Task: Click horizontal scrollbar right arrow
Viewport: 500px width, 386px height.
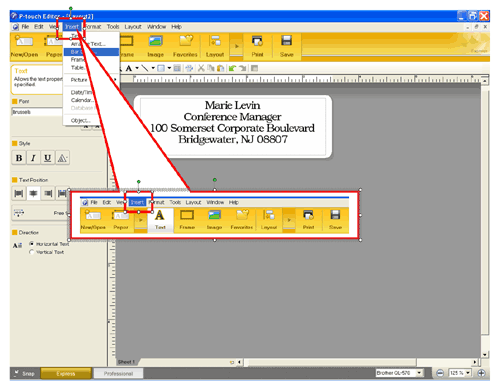Action: tap(475, 362)
